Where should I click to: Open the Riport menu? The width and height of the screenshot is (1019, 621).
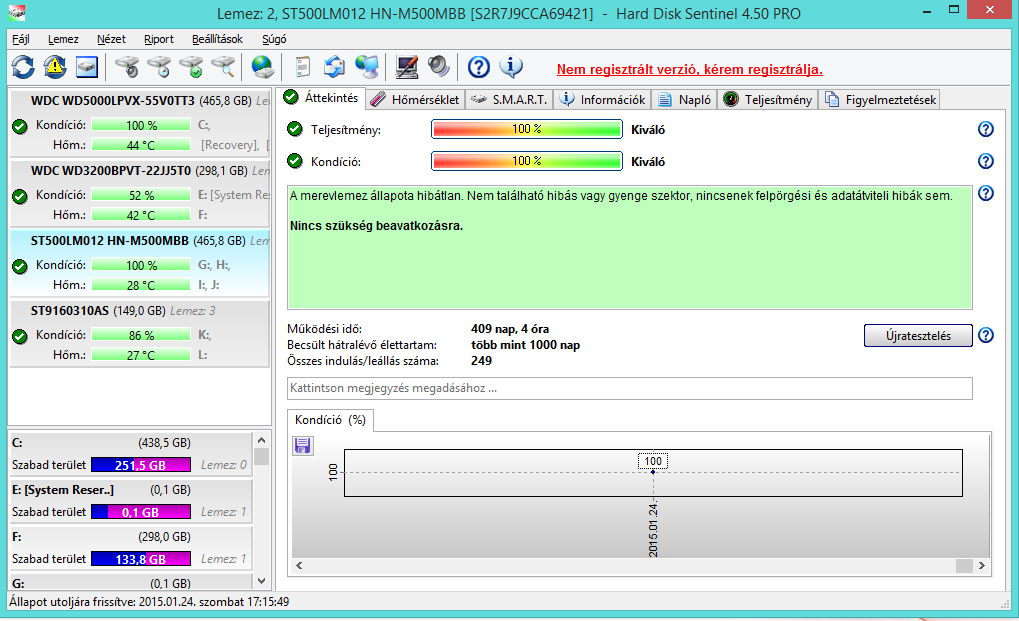point(159,39)
